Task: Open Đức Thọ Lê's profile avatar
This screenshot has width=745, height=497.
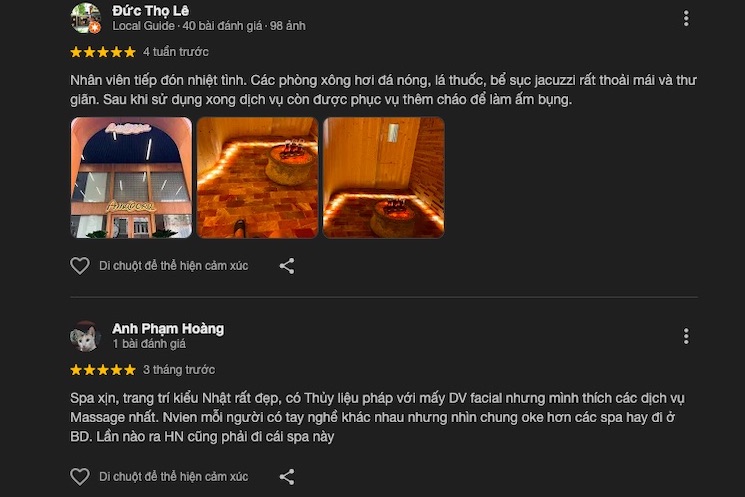Action: 86,18
